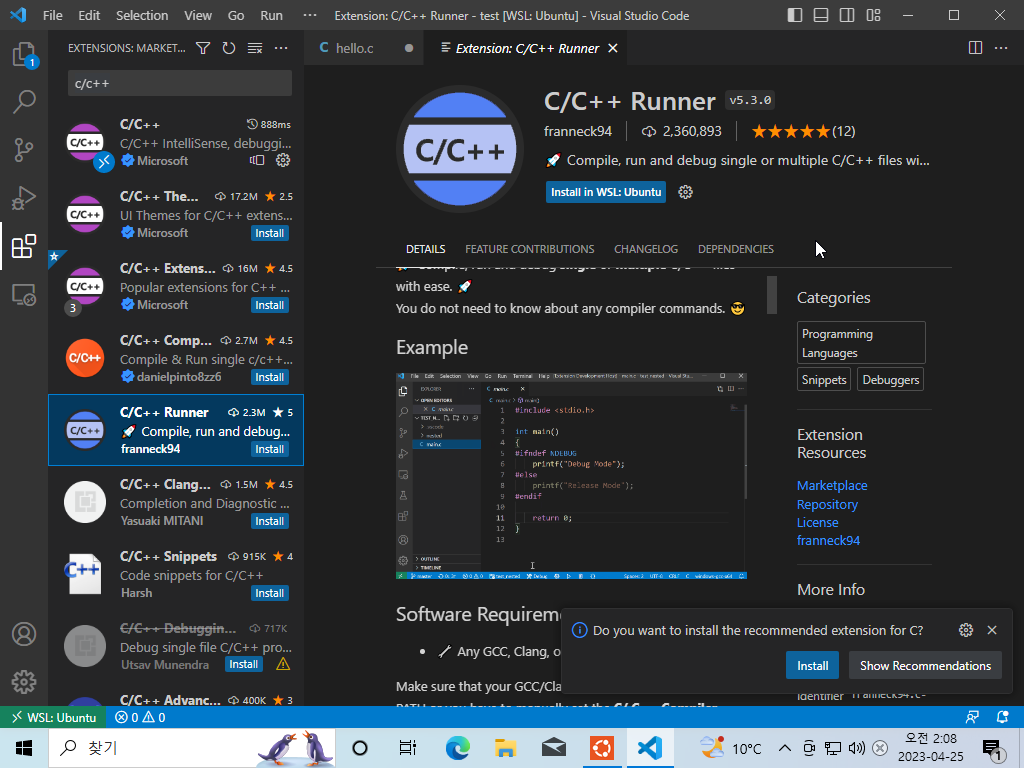Open notifications bell in status bar

point(1003,717)
